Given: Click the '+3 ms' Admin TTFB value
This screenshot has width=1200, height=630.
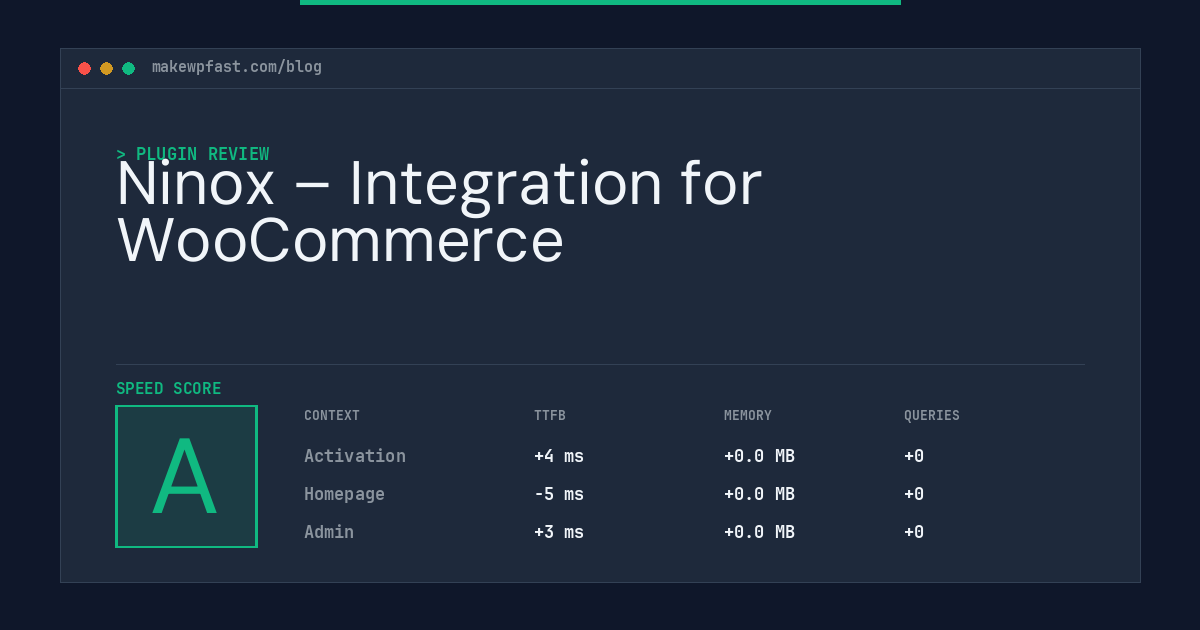Looking at the screenshot, I should [x=559, y=532].
